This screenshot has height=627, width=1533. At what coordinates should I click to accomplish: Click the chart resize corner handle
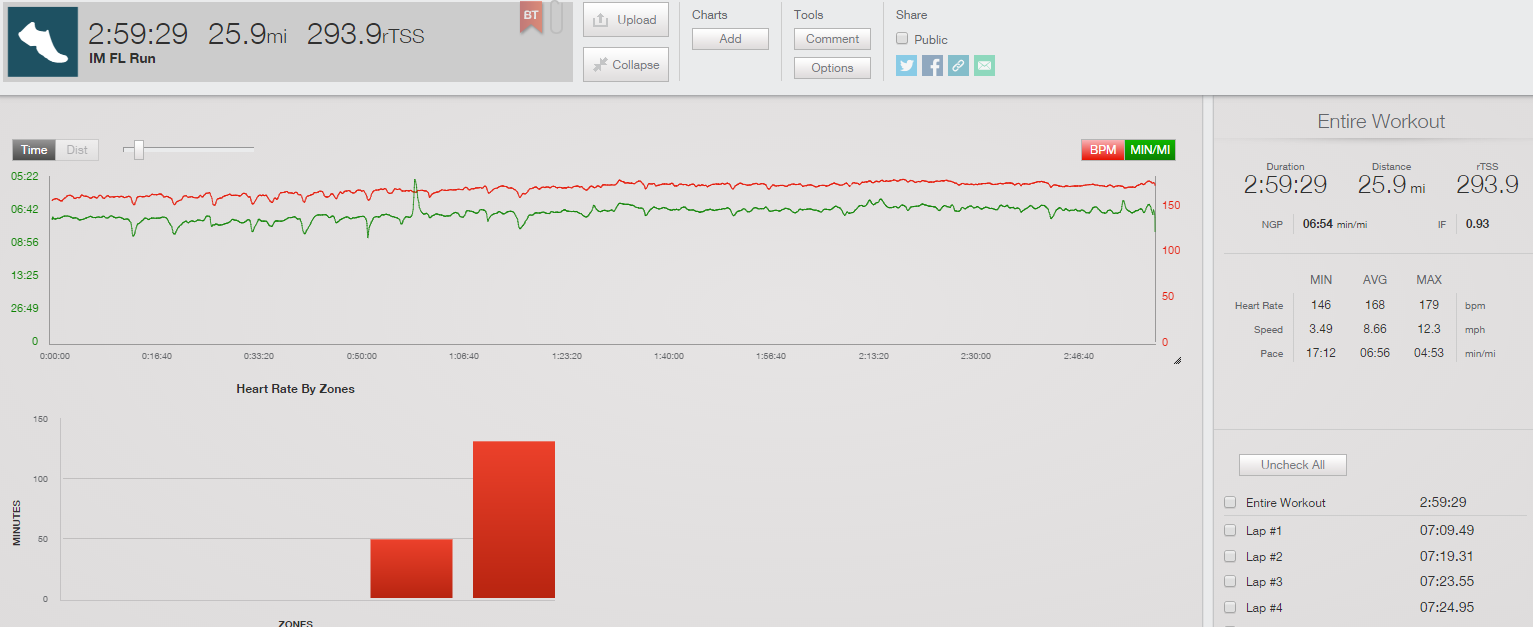[1177, 360]
